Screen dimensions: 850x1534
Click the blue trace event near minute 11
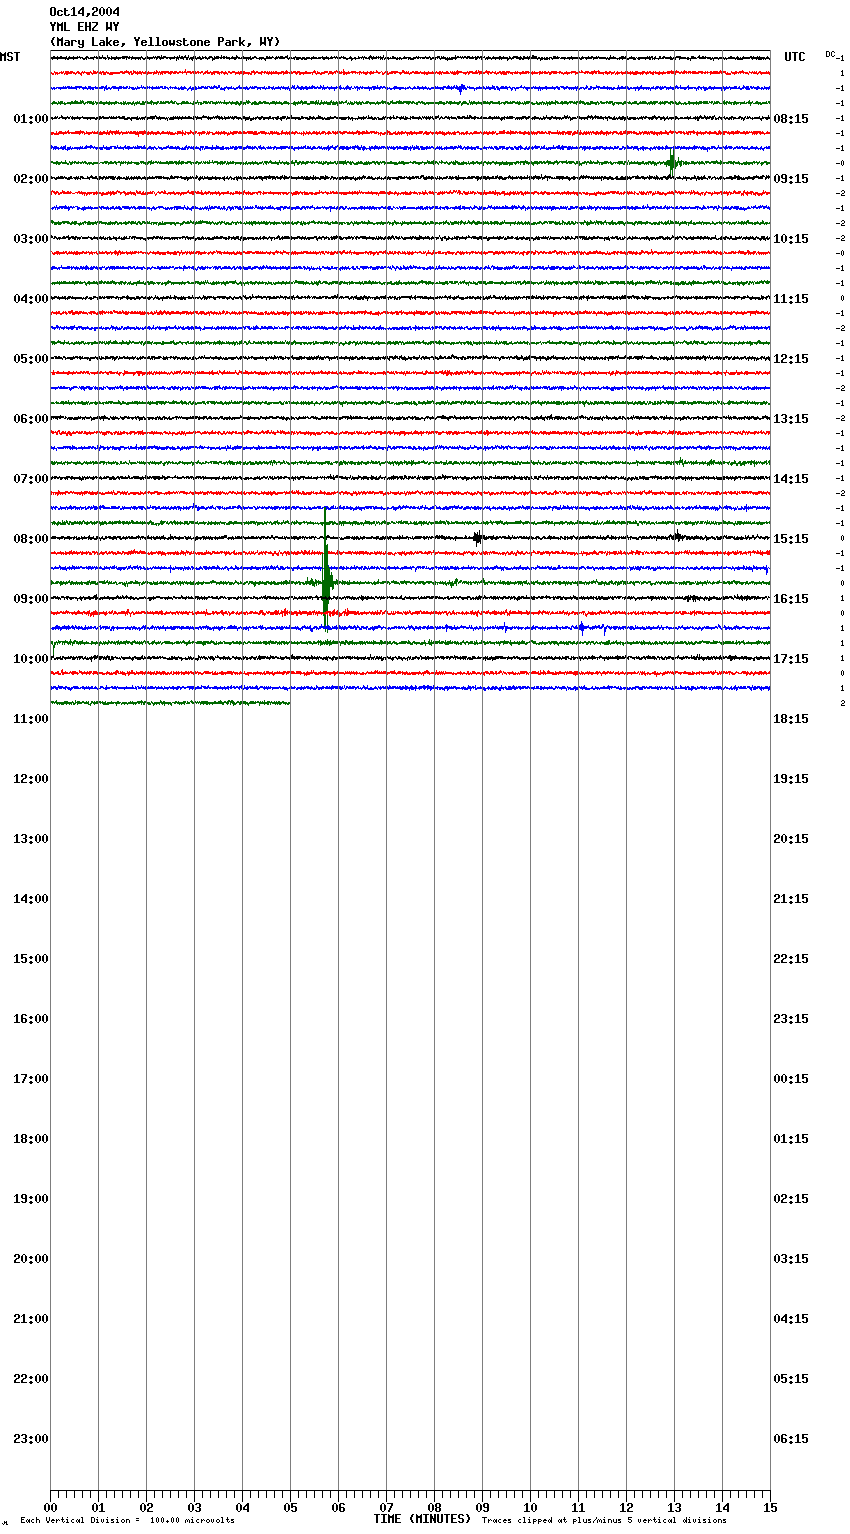pyautogui.click(x=582, y=628)
